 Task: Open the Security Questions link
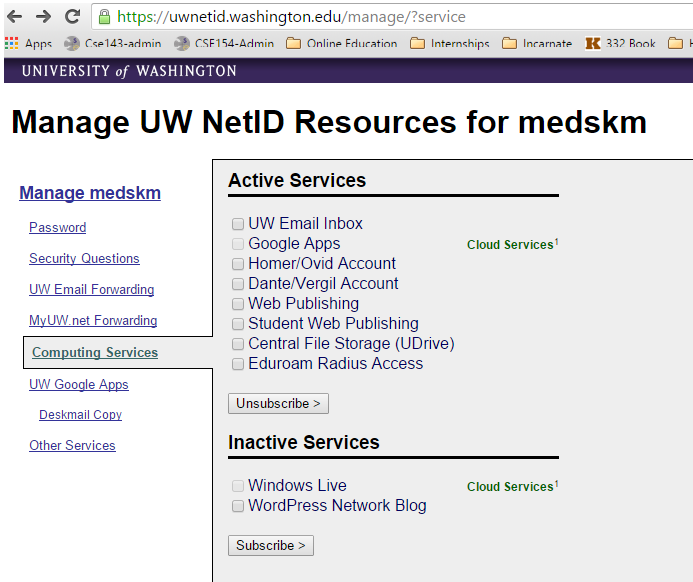click(x=84, y=259)
